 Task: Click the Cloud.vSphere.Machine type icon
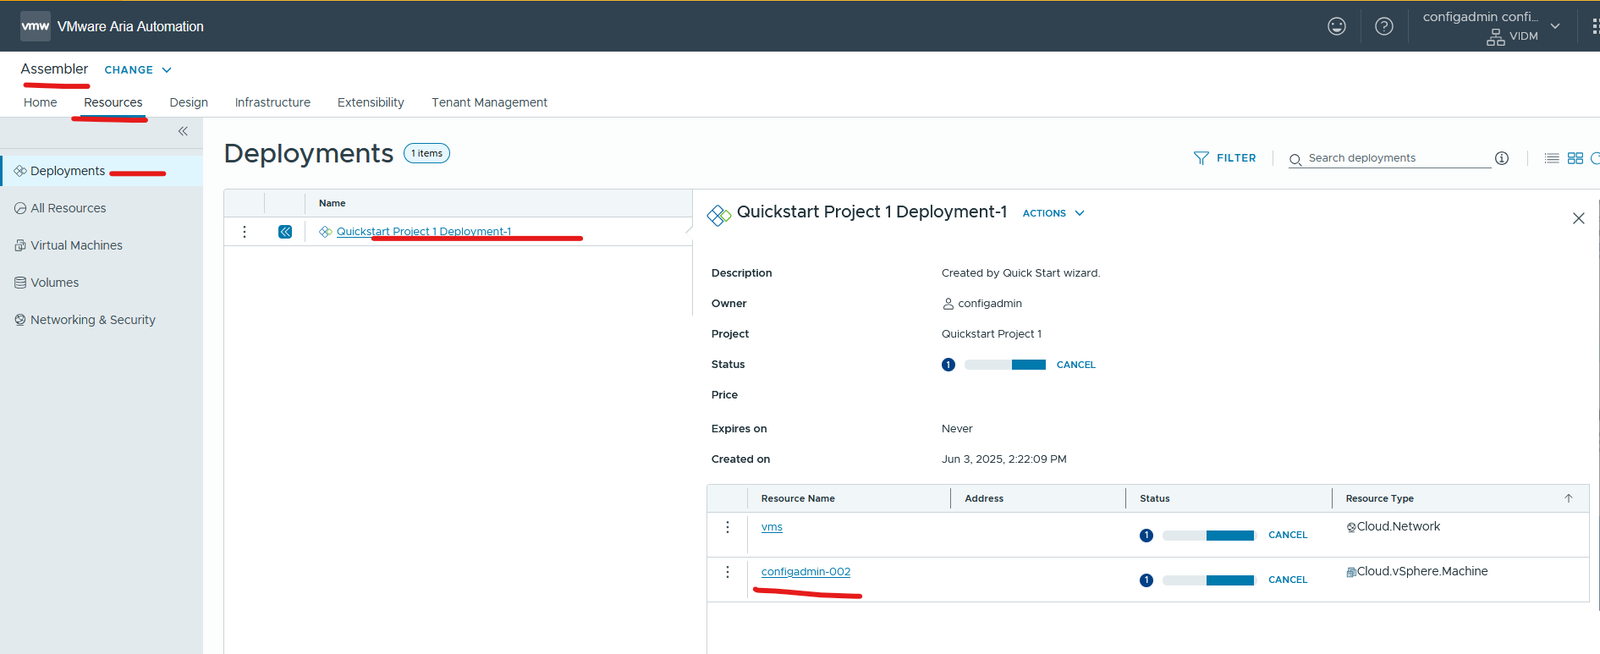(x=1351, y=572)
